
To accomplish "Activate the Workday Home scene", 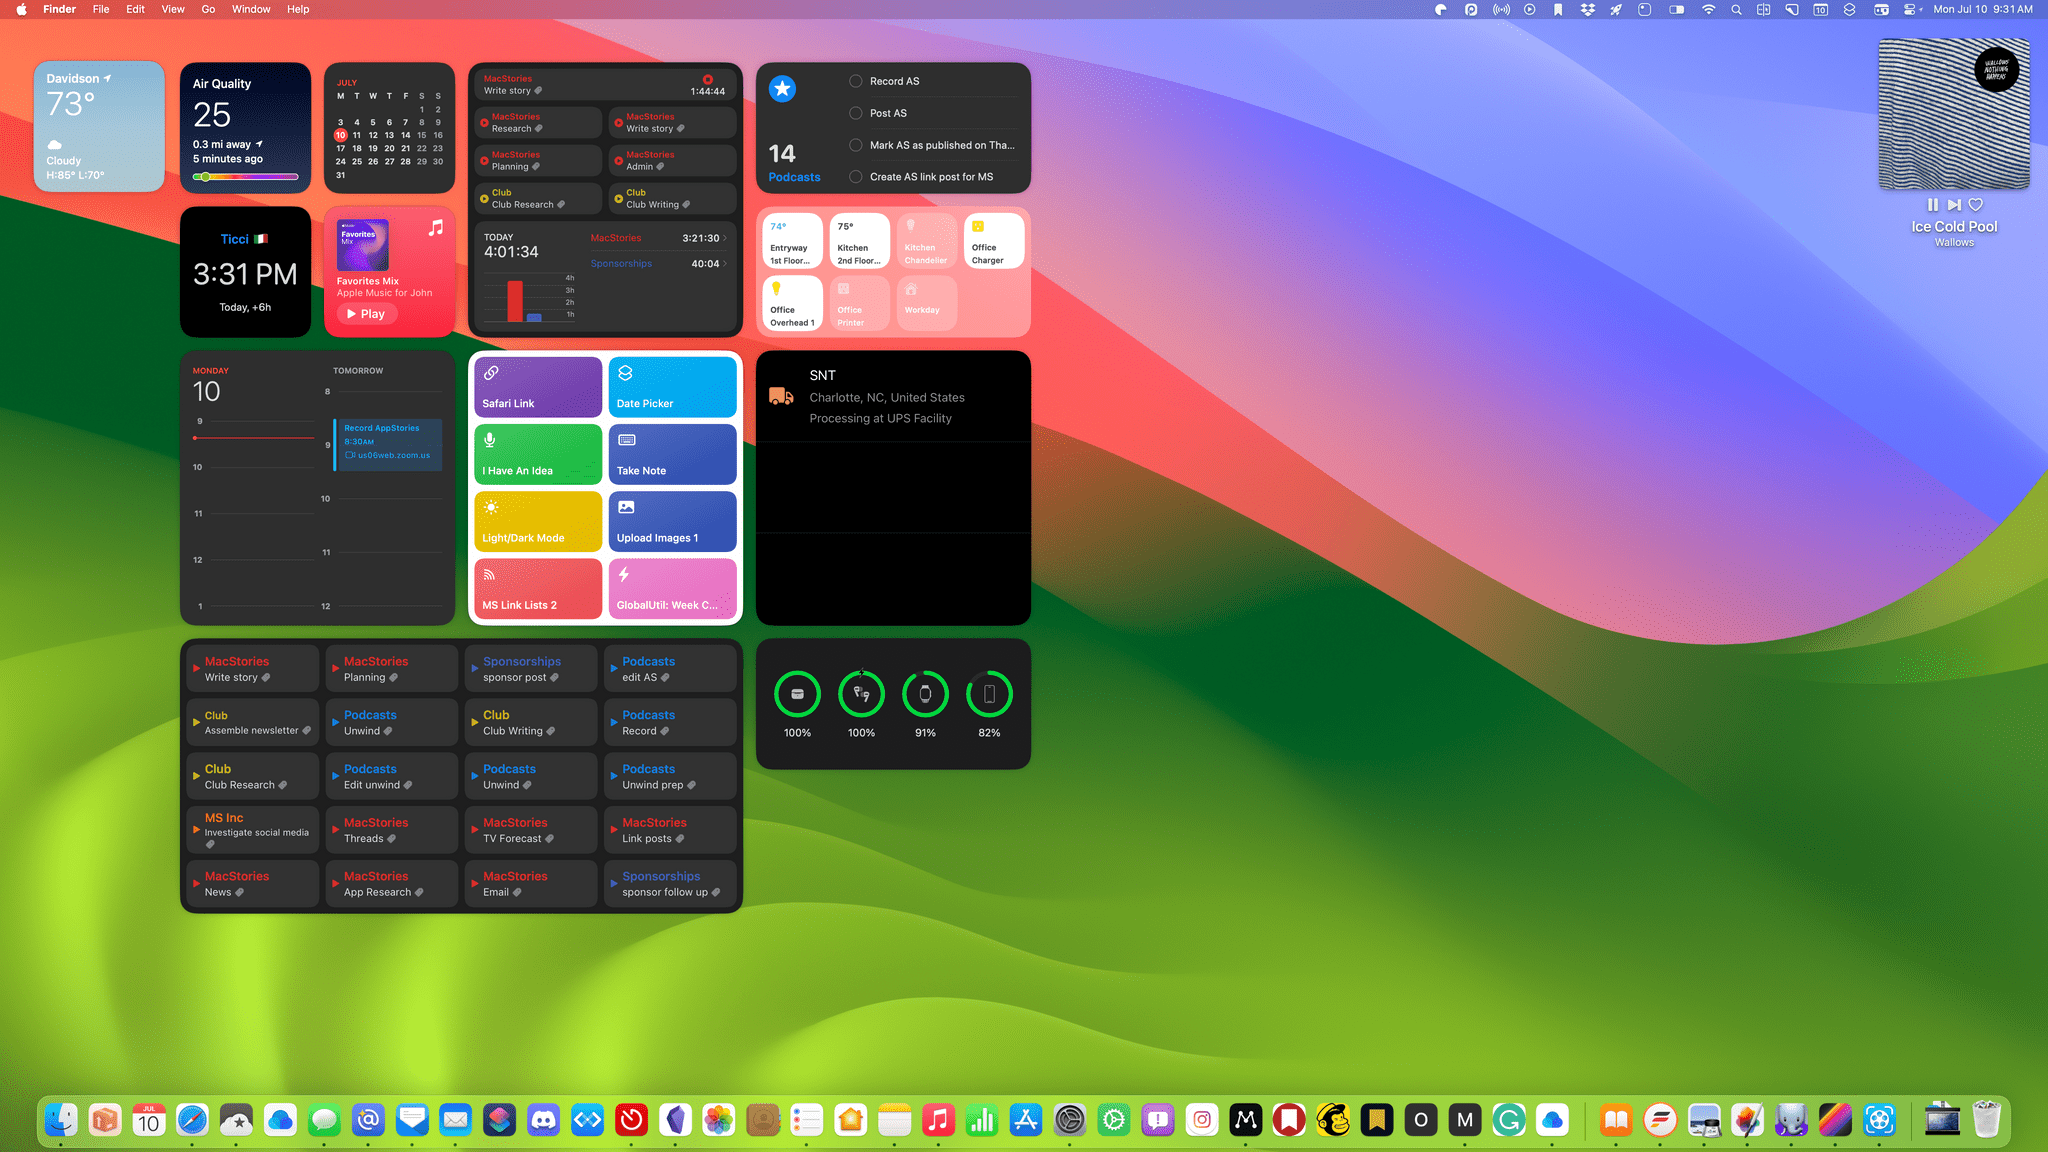I will click(x=927, y=303).
